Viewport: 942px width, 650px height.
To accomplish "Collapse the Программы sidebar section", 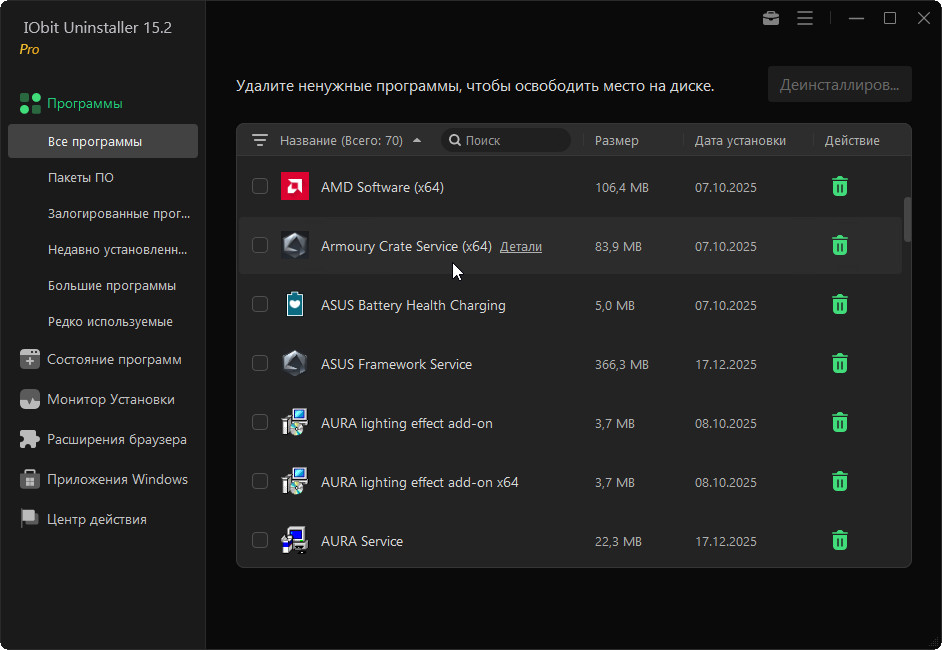I will point(84,103).
